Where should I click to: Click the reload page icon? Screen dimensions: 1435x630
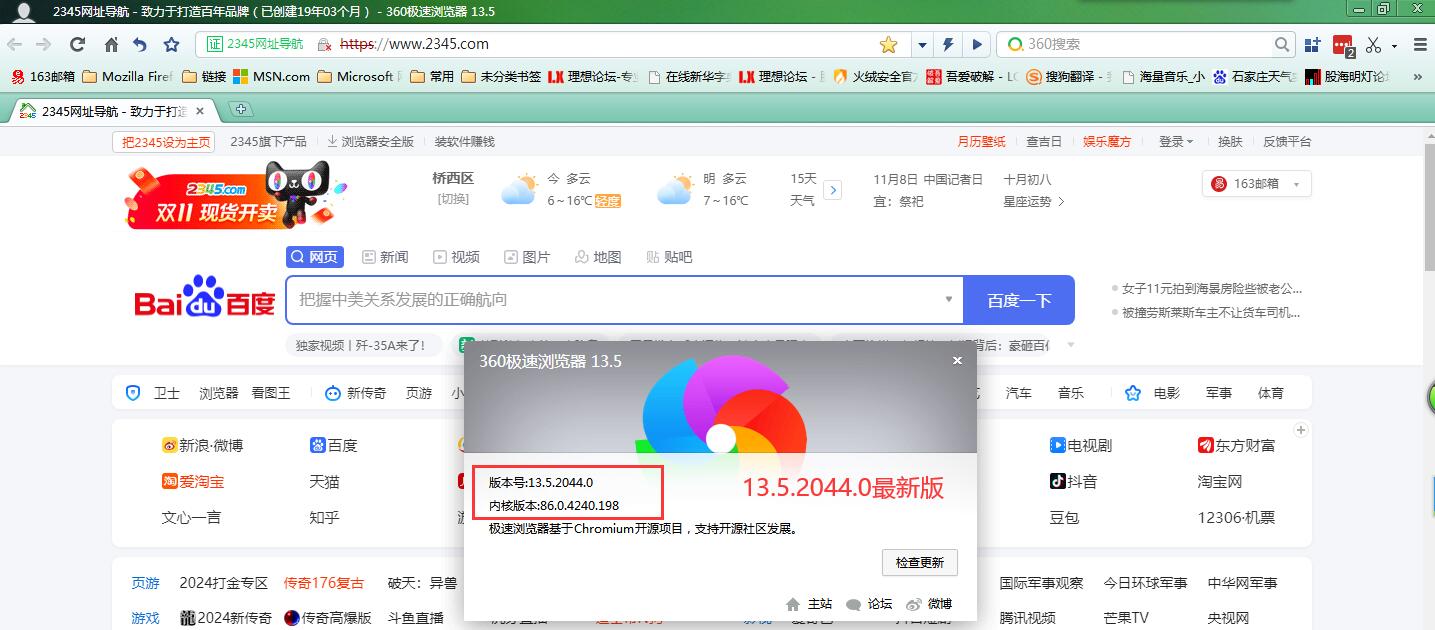pos(77,44)
